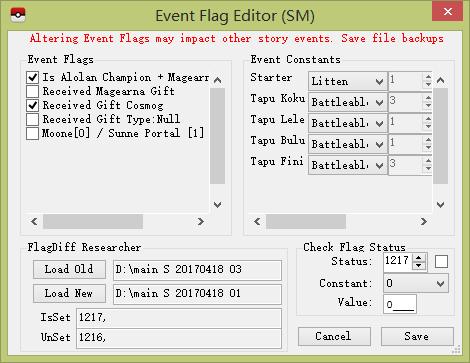Click Event Constants vertical scrollbar thumb

coord(441,136)
